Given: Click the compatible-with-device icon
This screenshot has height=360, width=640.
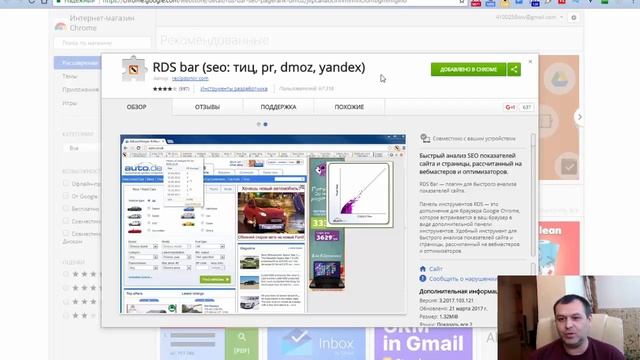Looking at the screenshot, I should (x=425, y=138).
